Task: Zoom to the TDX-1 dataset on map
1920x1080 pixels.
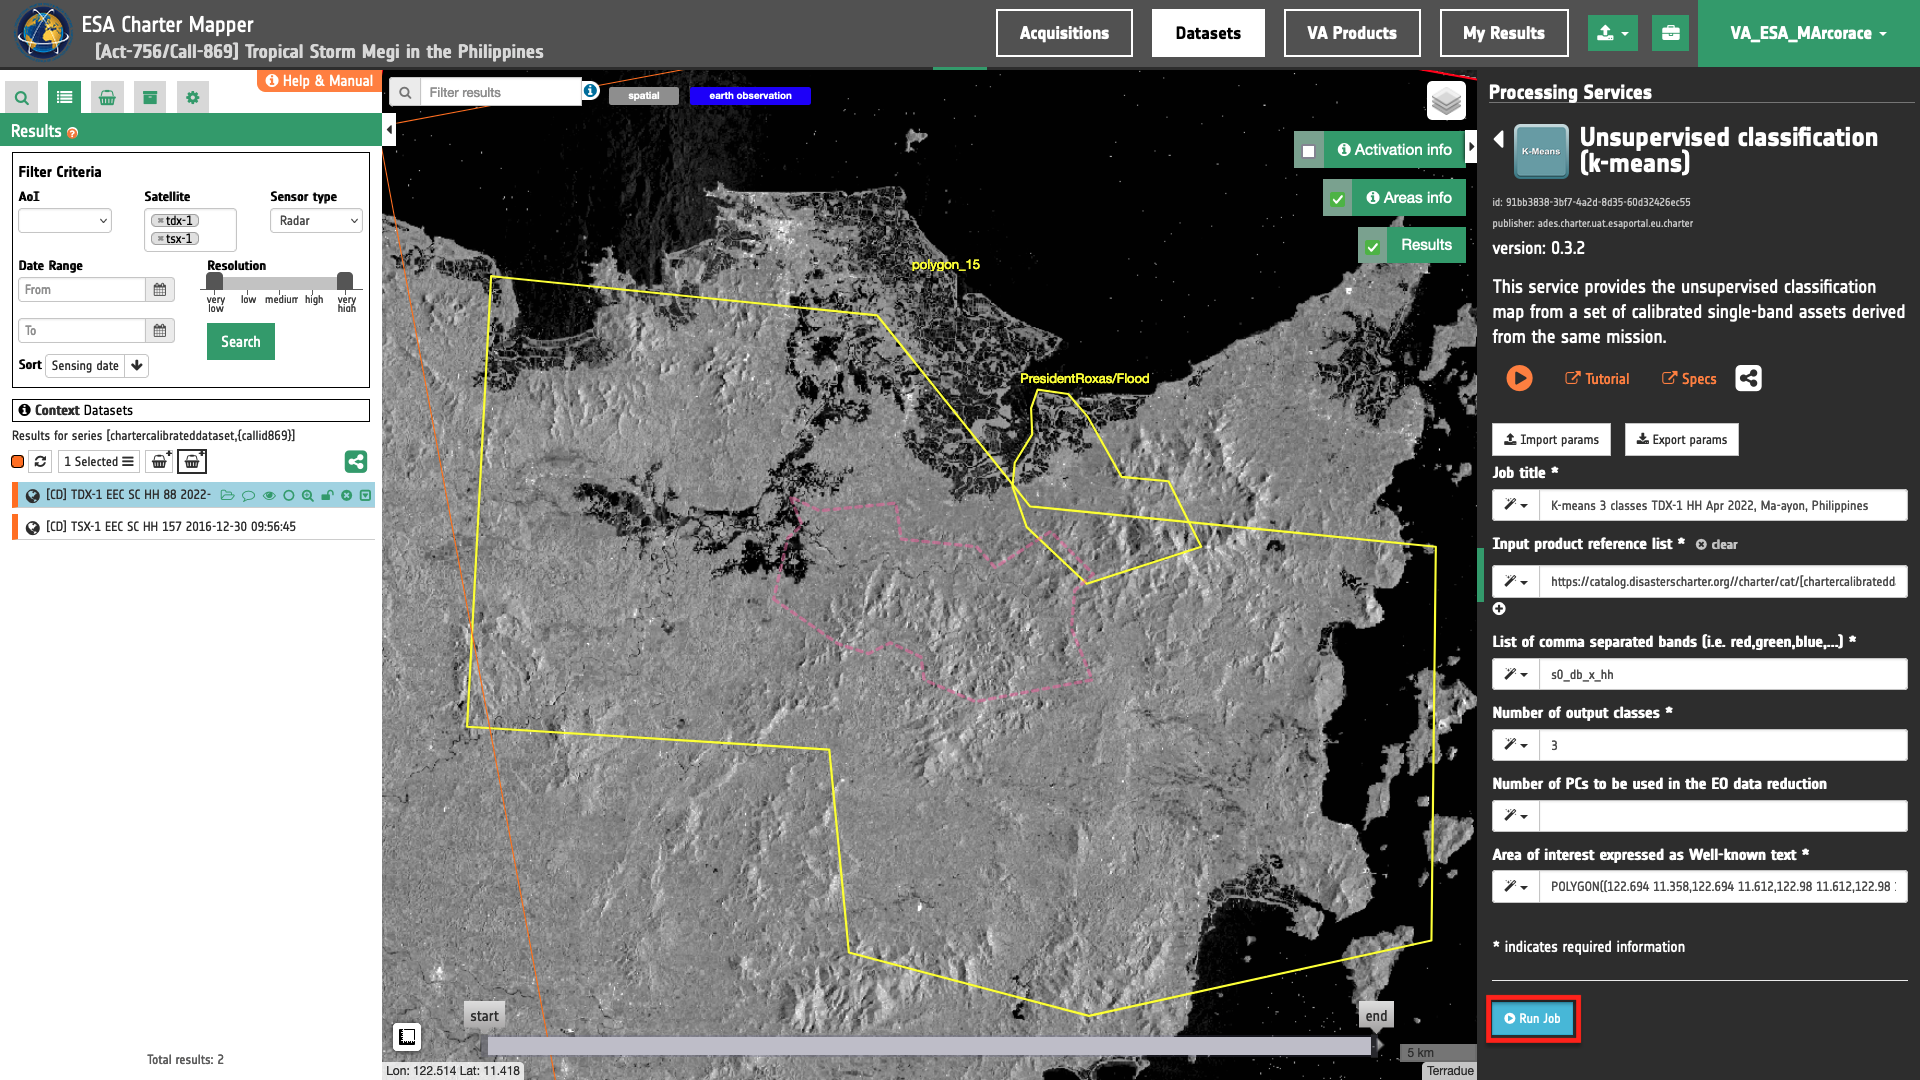Action: (x=308, y=495)
